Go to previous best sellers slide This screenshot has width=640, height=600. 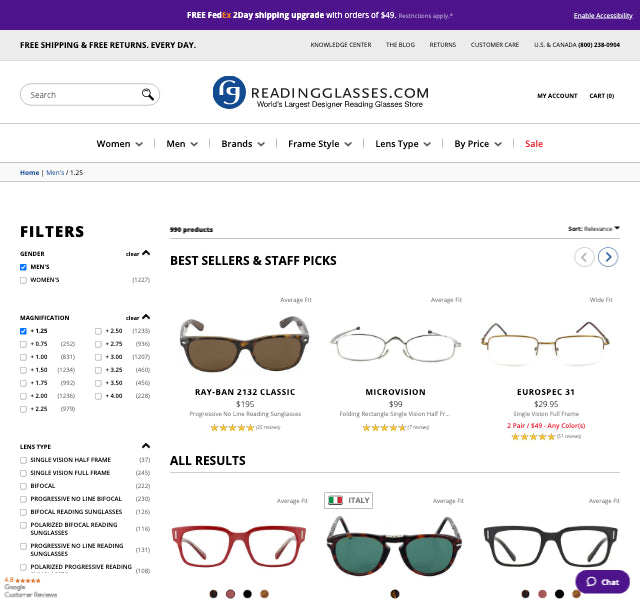click(x=584, y=257)
